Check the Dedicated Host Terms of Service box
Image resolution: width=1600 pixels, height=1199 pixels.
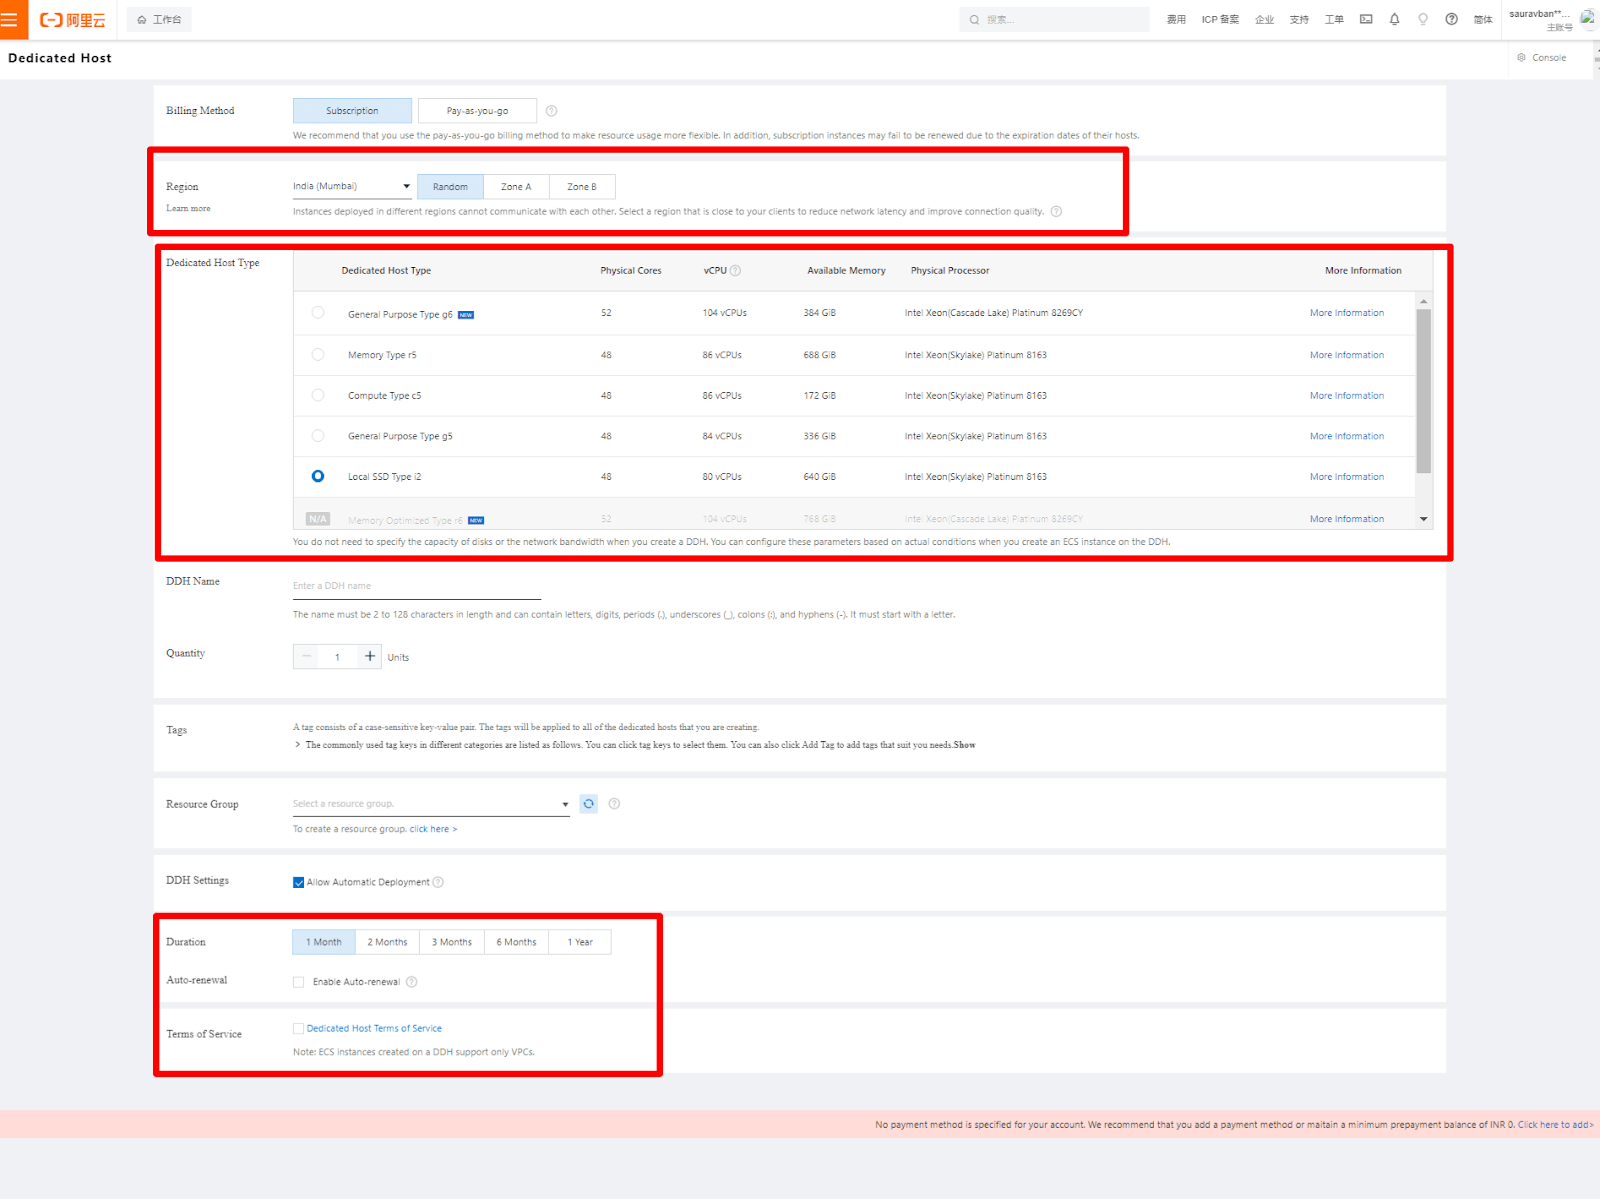298,1028
